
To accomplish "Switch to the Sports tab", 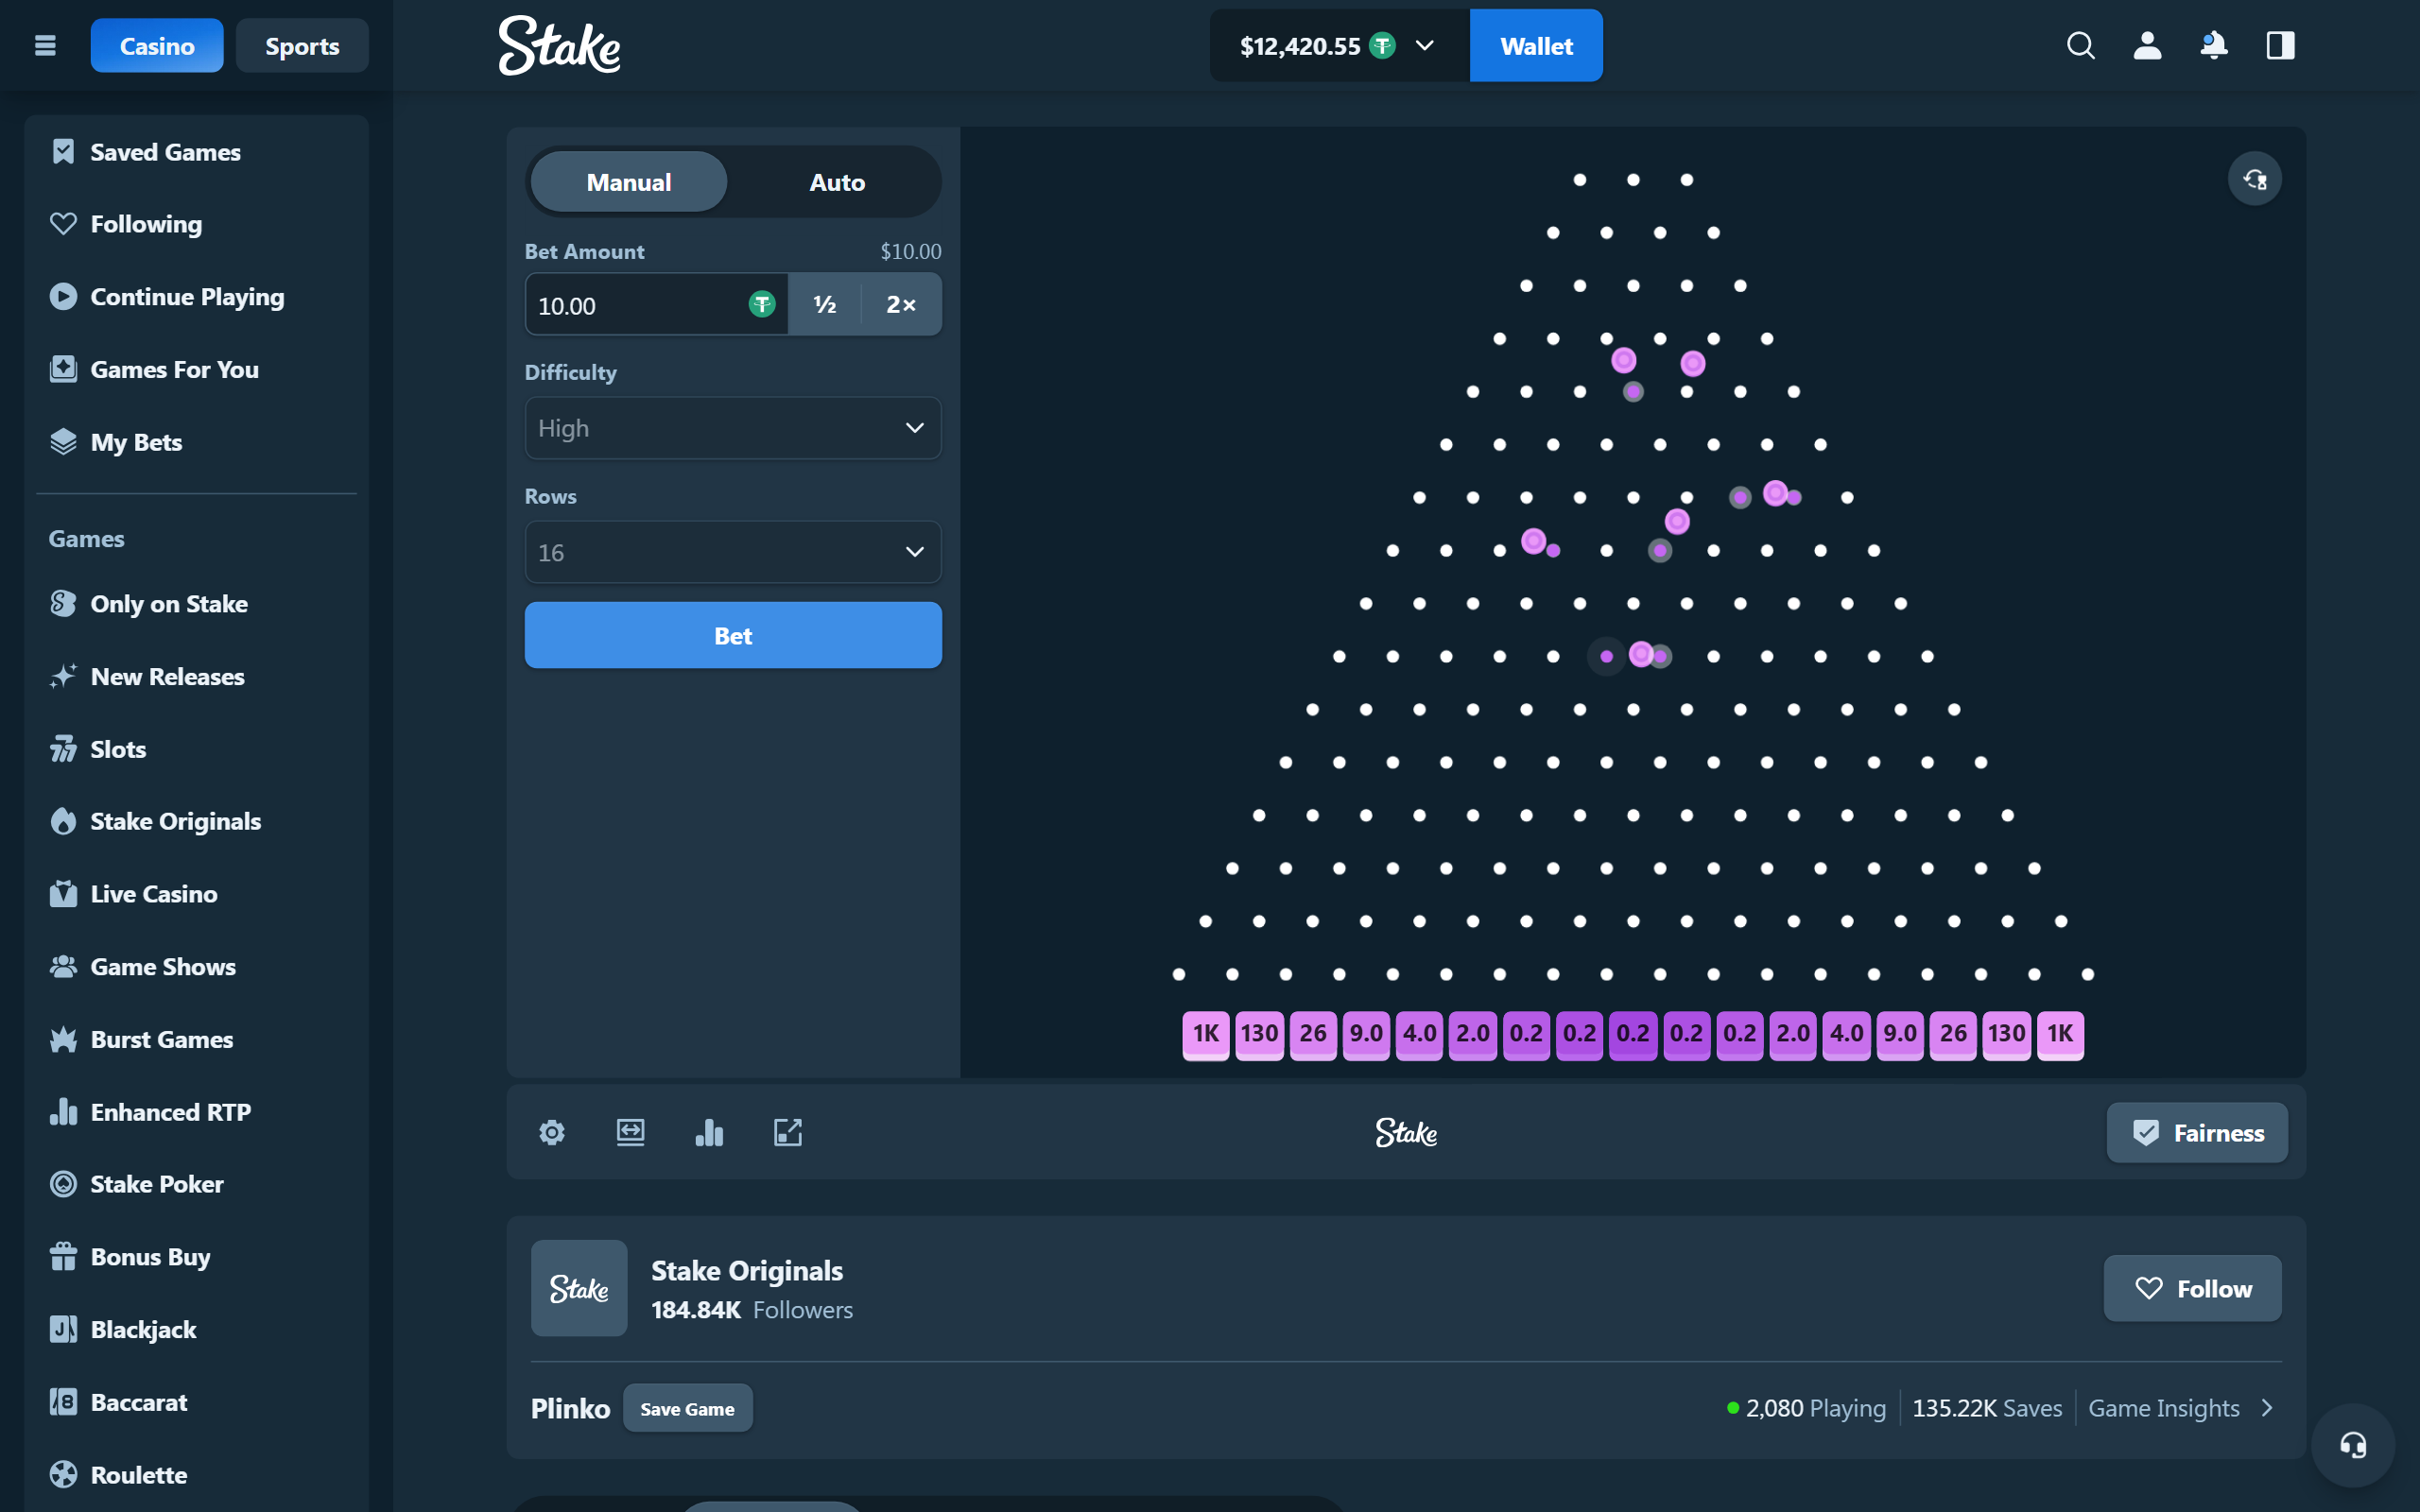I will [302, 46].
